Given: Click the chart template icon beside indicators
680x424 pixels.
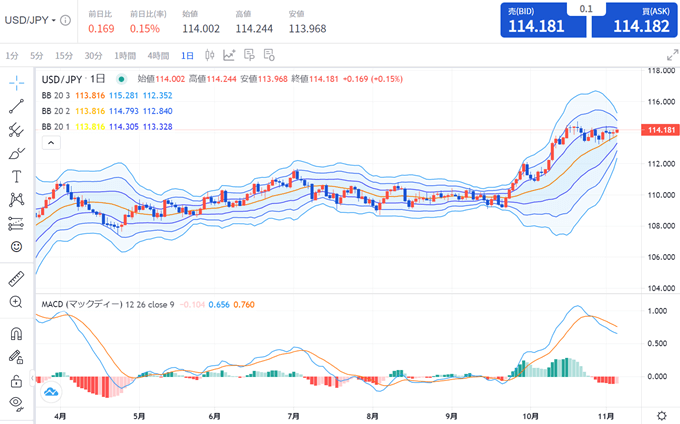Looking at the screenshot, I should (x=249, y=55).
